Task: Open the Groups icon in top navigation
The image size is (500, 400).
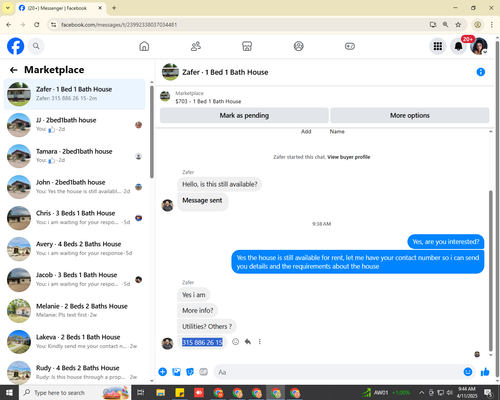Action: (298, 46)
